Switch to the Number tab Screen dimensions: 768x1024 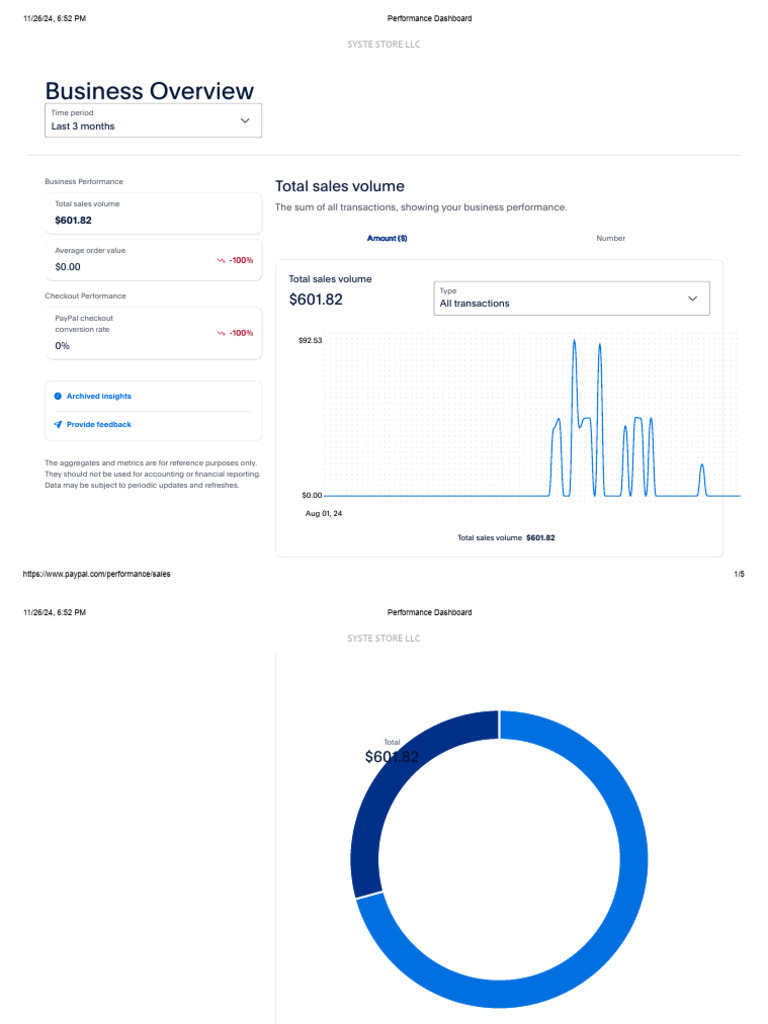point(611,238)
